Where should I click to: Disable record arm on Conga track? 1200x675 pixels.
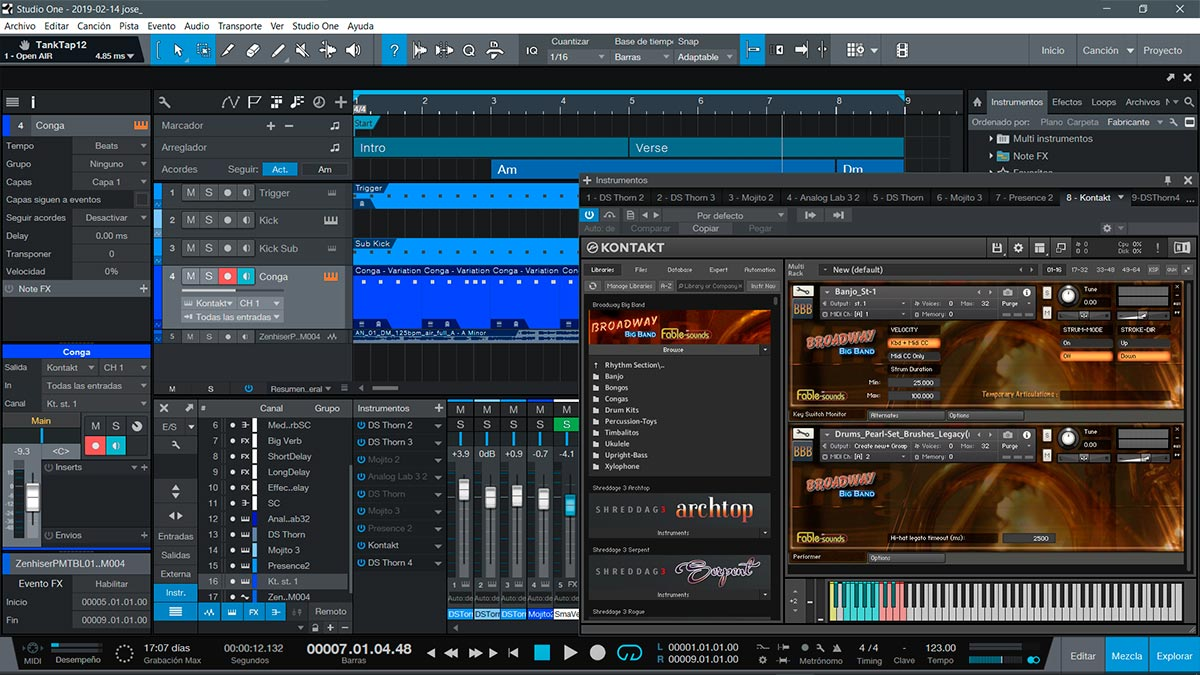(x=228, y=276)
